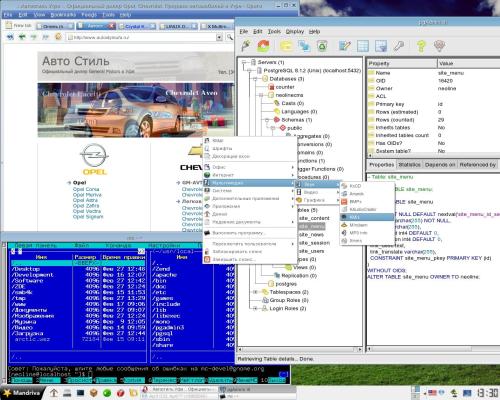This screenshot has width=500, height=400.
Task: Select Casts (0) in the pgAdmin tree
Action: coord(293,103)
